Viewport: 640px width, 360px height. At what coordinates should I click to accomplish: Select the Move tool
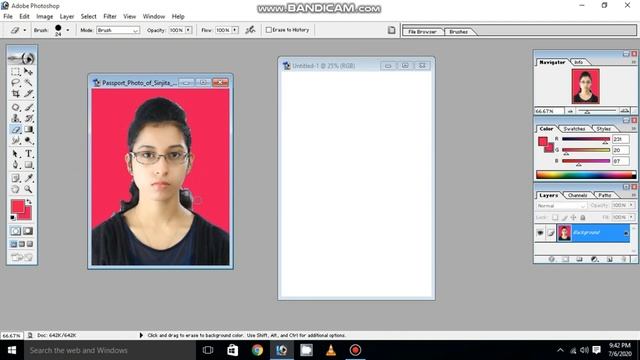tap(28, 72)
